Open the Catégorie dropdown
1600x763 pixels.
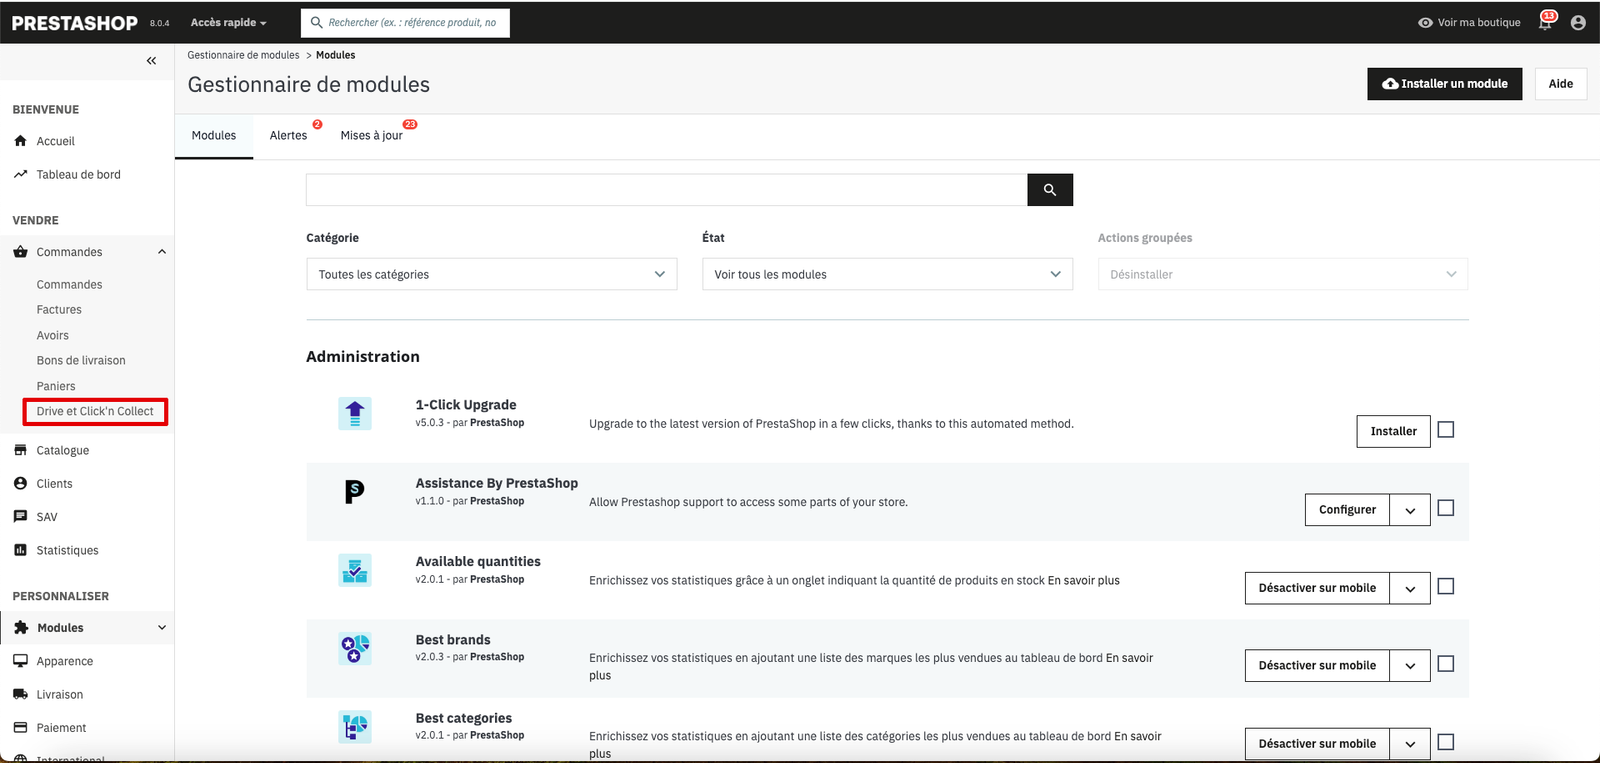point(491,274)
